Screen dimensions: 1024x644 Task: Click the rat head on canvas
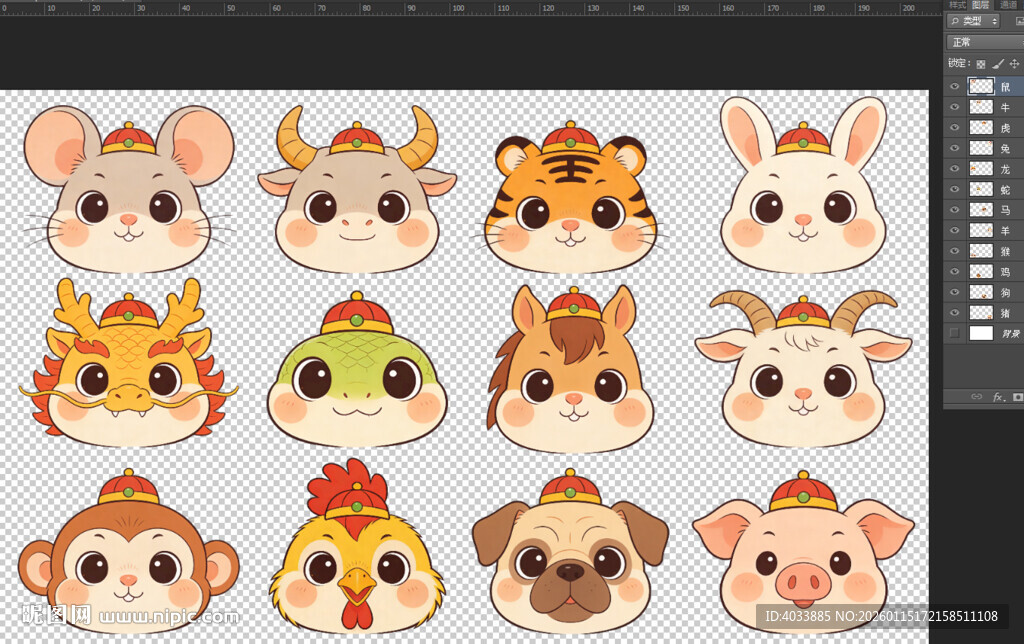pos(129,189)
